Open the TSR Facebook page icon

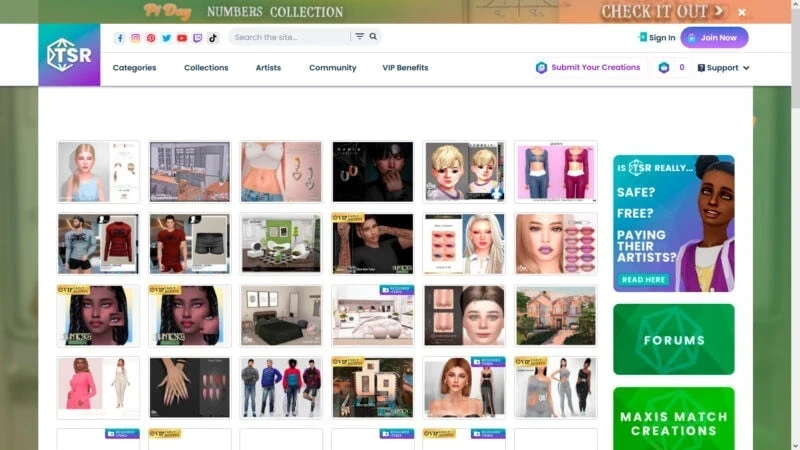click(120, 38)
